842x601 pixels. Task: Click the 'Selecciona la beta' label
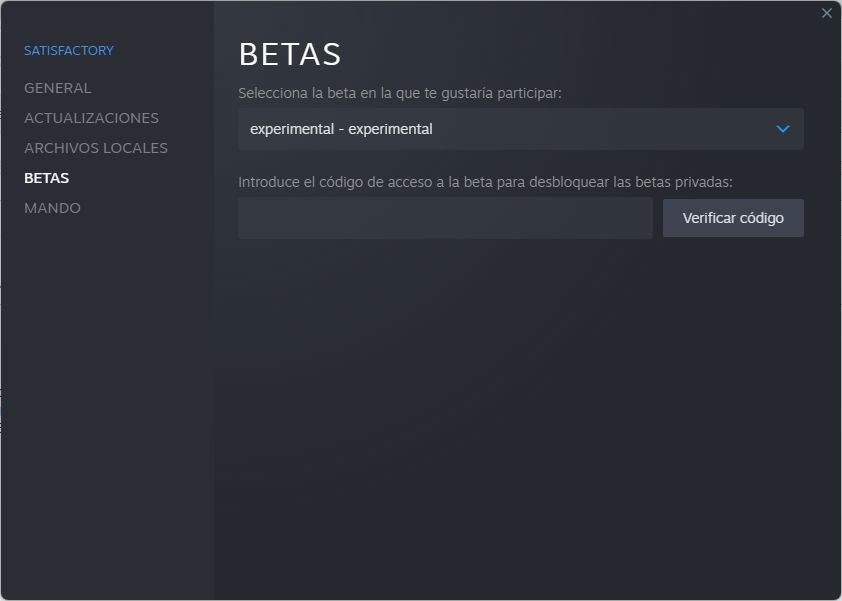[x=400, y=93]
